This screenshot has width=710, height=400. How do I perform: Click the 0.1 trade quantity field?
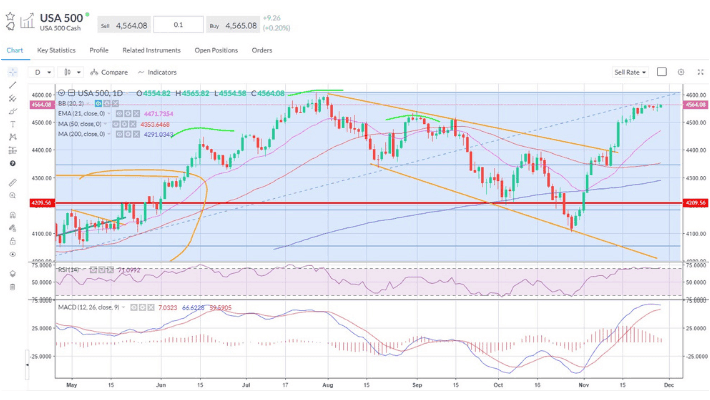pos(178,25)
